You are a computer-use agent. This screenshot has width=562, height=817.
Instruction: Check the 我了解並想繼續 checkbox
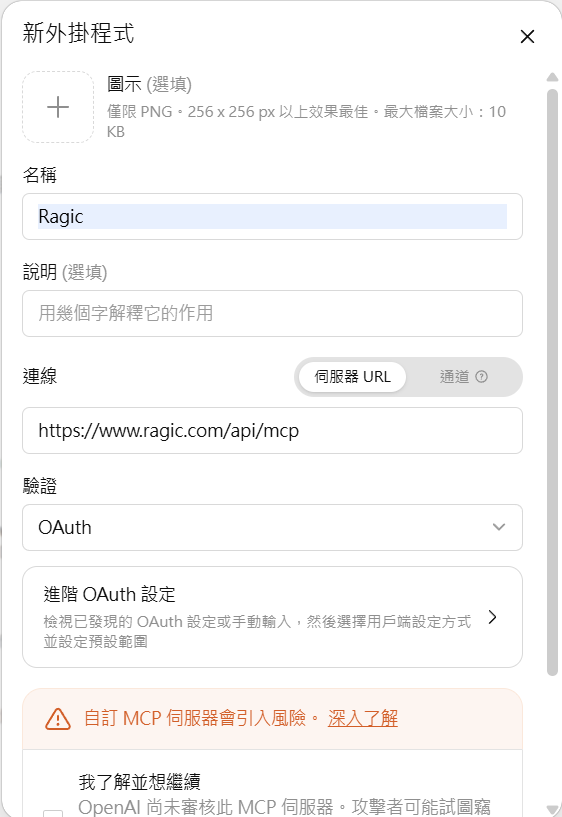pos(53,813)
